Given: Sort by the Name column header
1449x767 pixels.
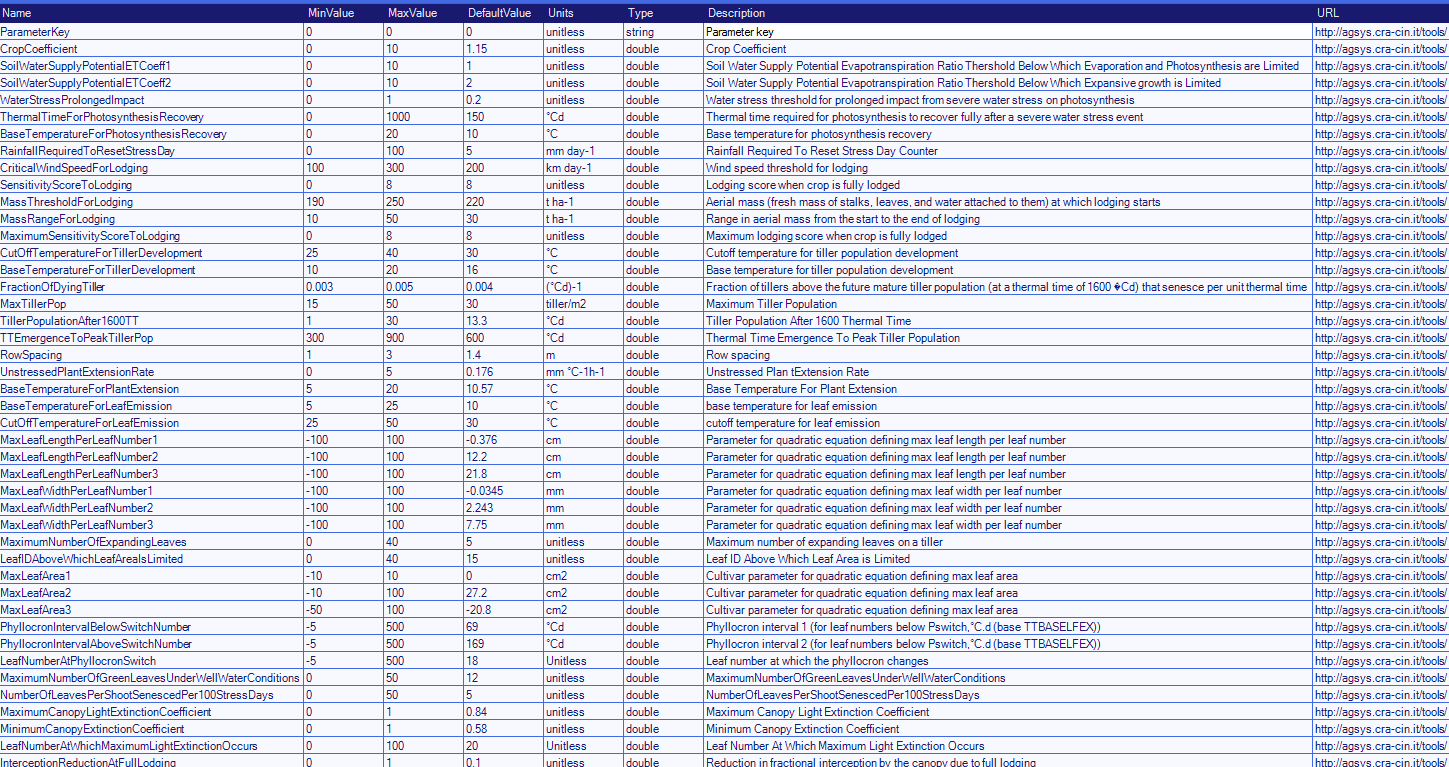Looking at the screenshot, I should 152,13.
